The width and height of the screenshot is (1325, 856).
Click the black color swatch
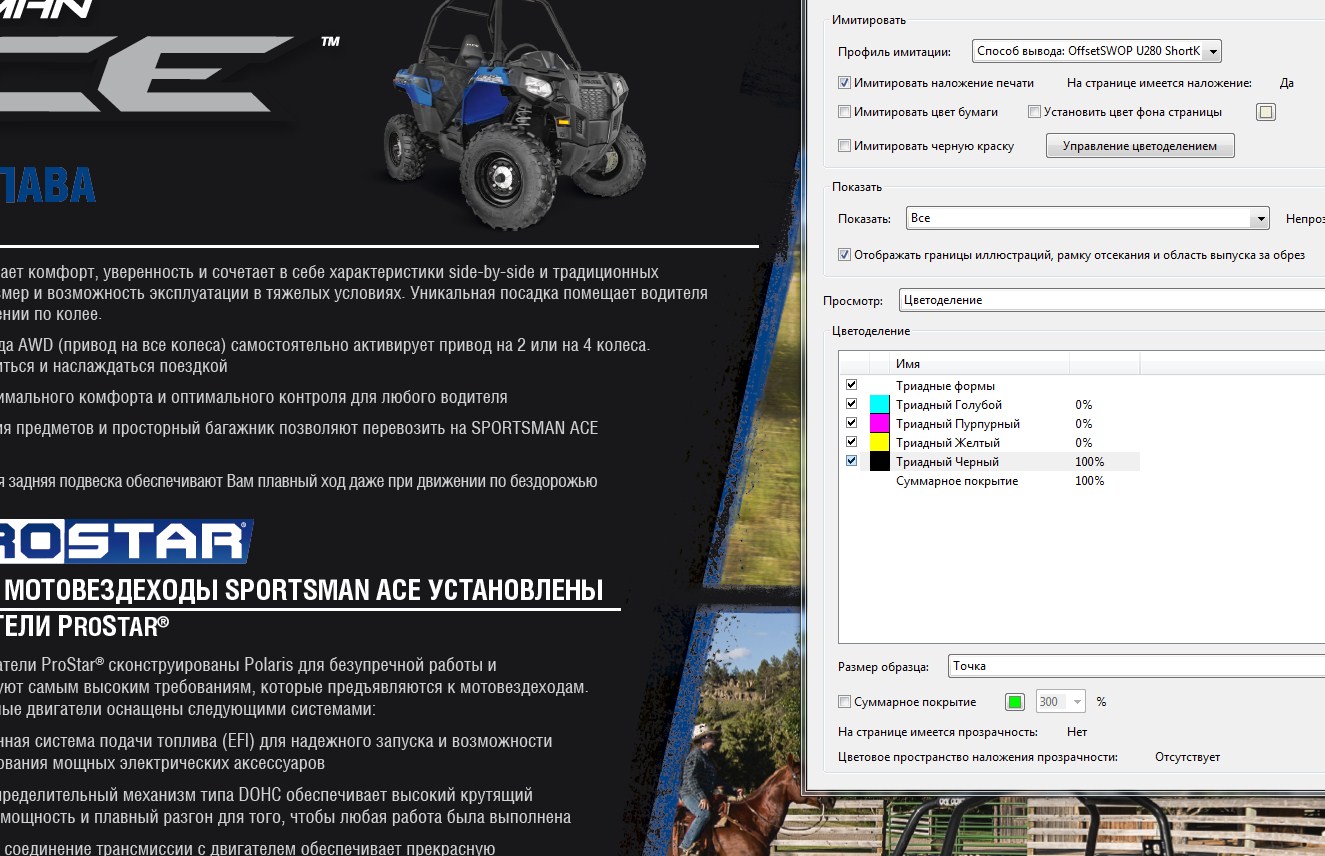click(880, 461)
